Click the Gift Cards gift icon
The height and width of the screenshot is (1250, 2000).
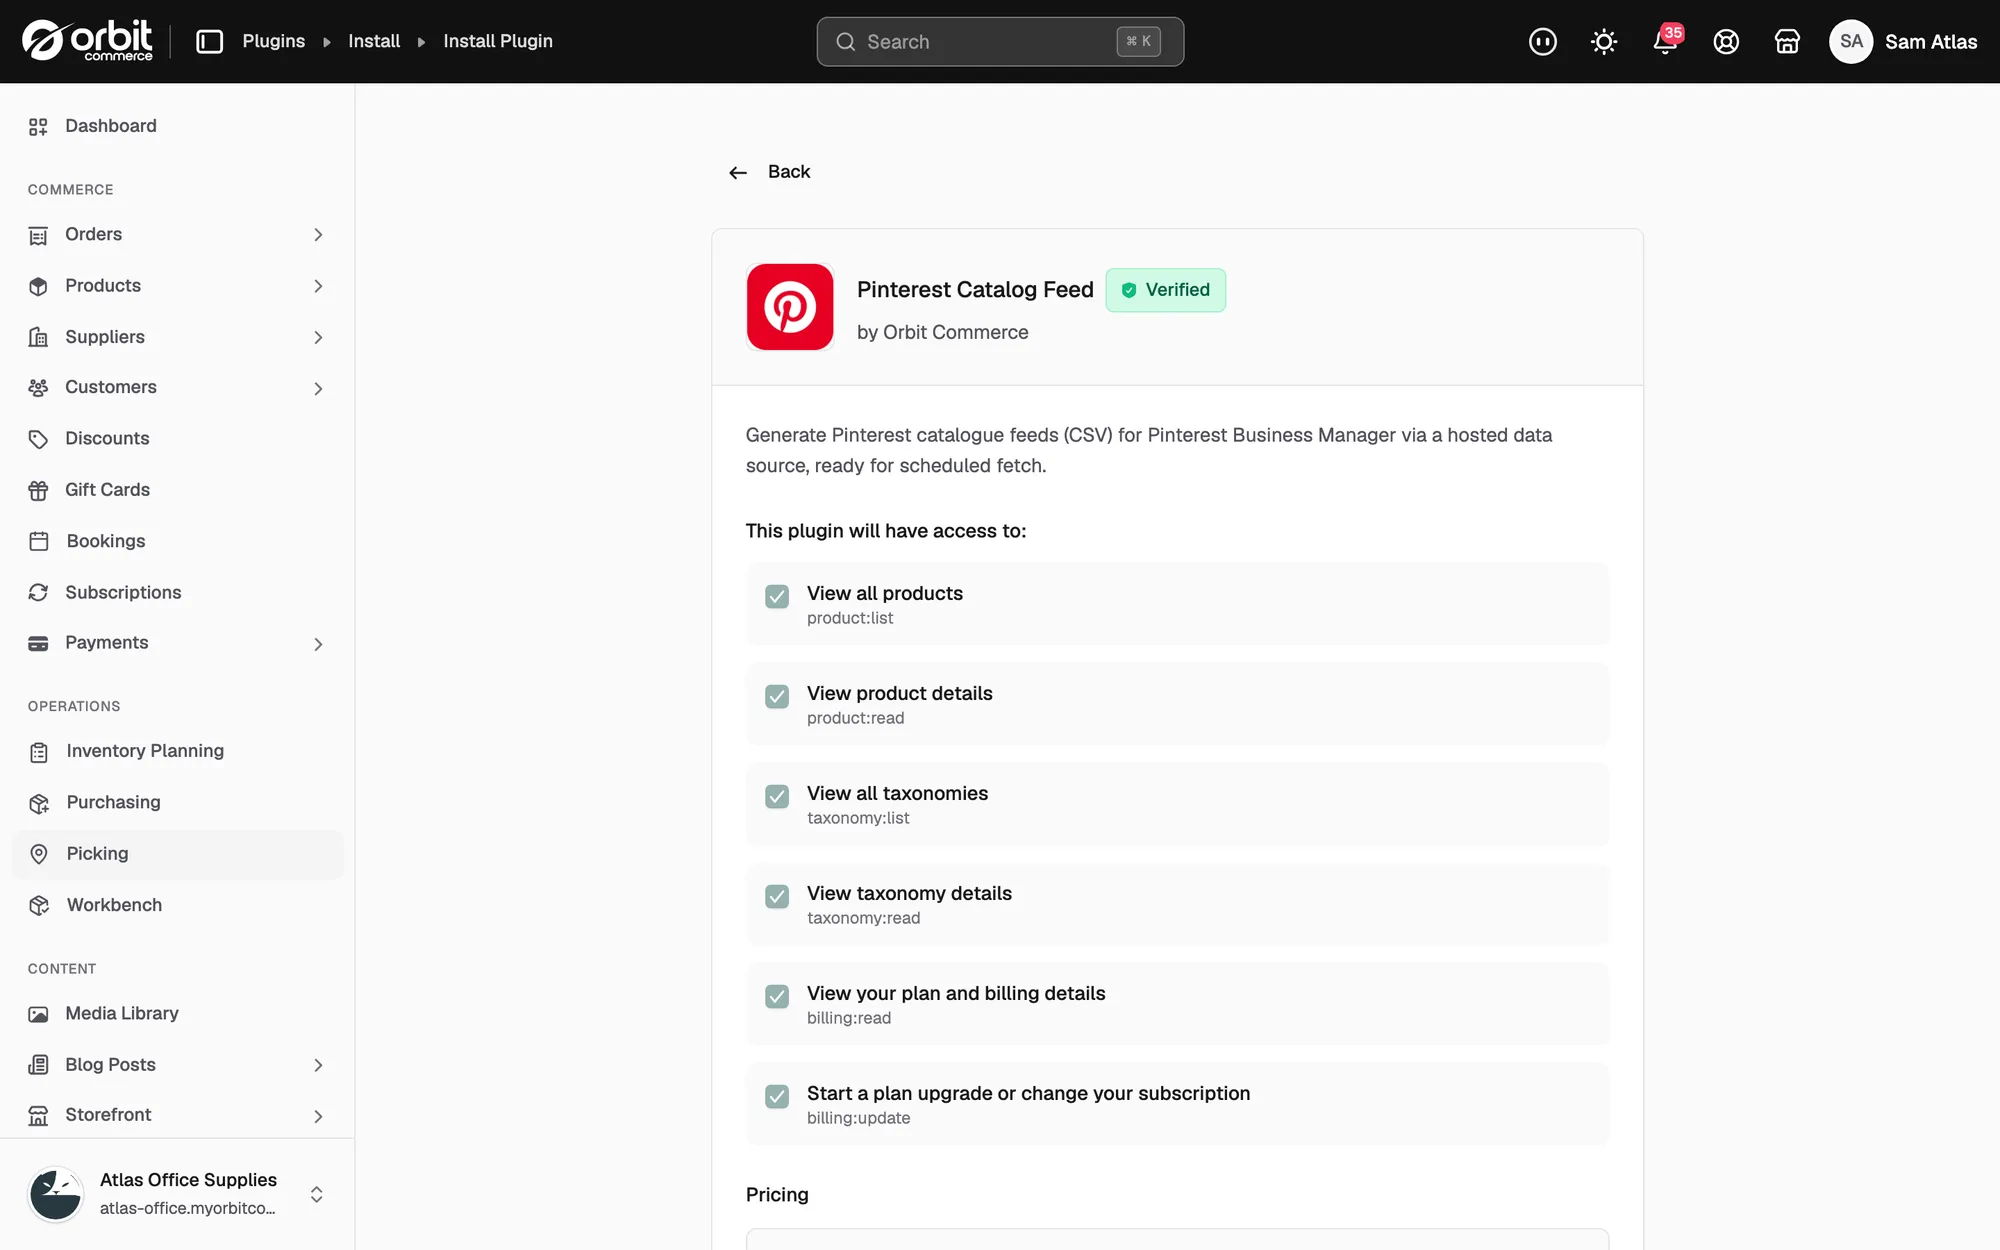[38, 490]
